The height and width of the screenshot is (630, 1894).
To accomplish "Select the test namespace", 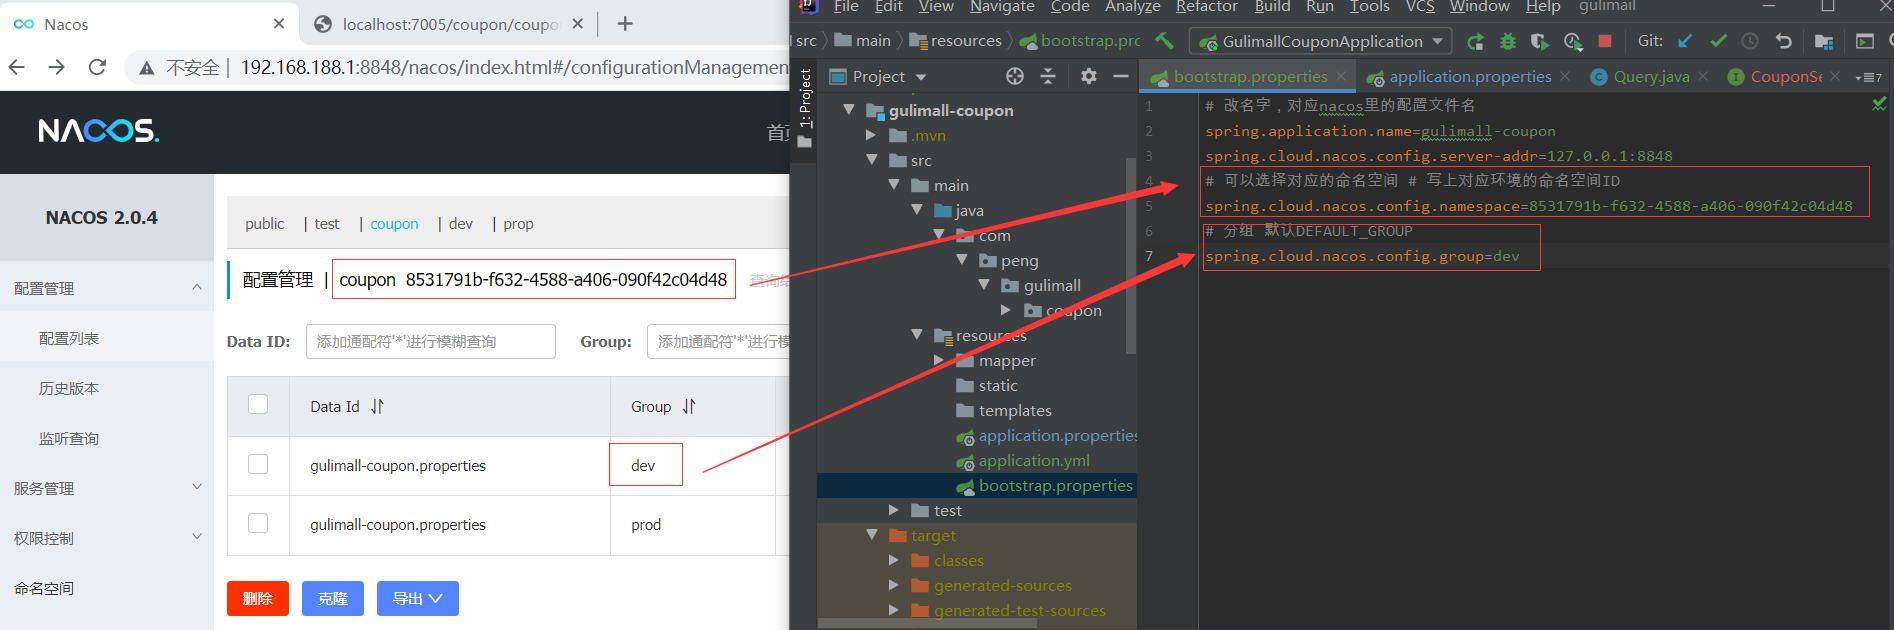I will (x=327, y=224).
